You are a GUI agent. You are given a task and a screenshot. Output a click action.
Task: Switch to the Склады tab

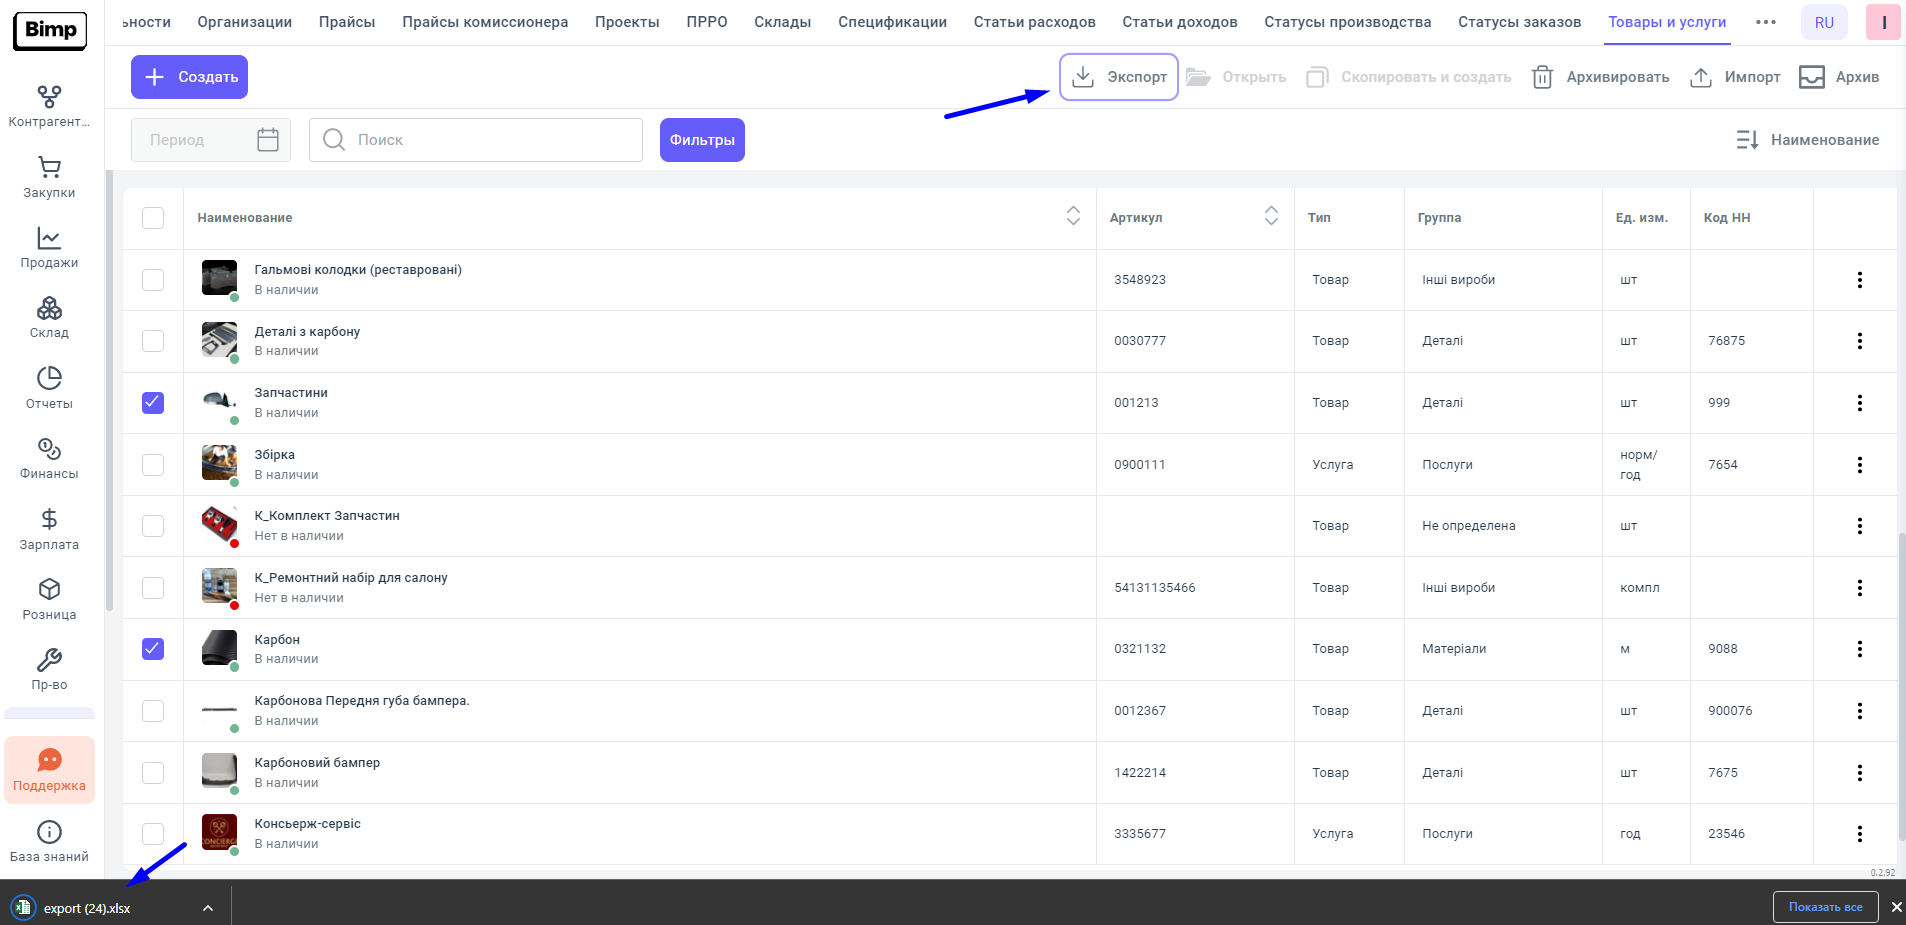[x=782, y=22]
